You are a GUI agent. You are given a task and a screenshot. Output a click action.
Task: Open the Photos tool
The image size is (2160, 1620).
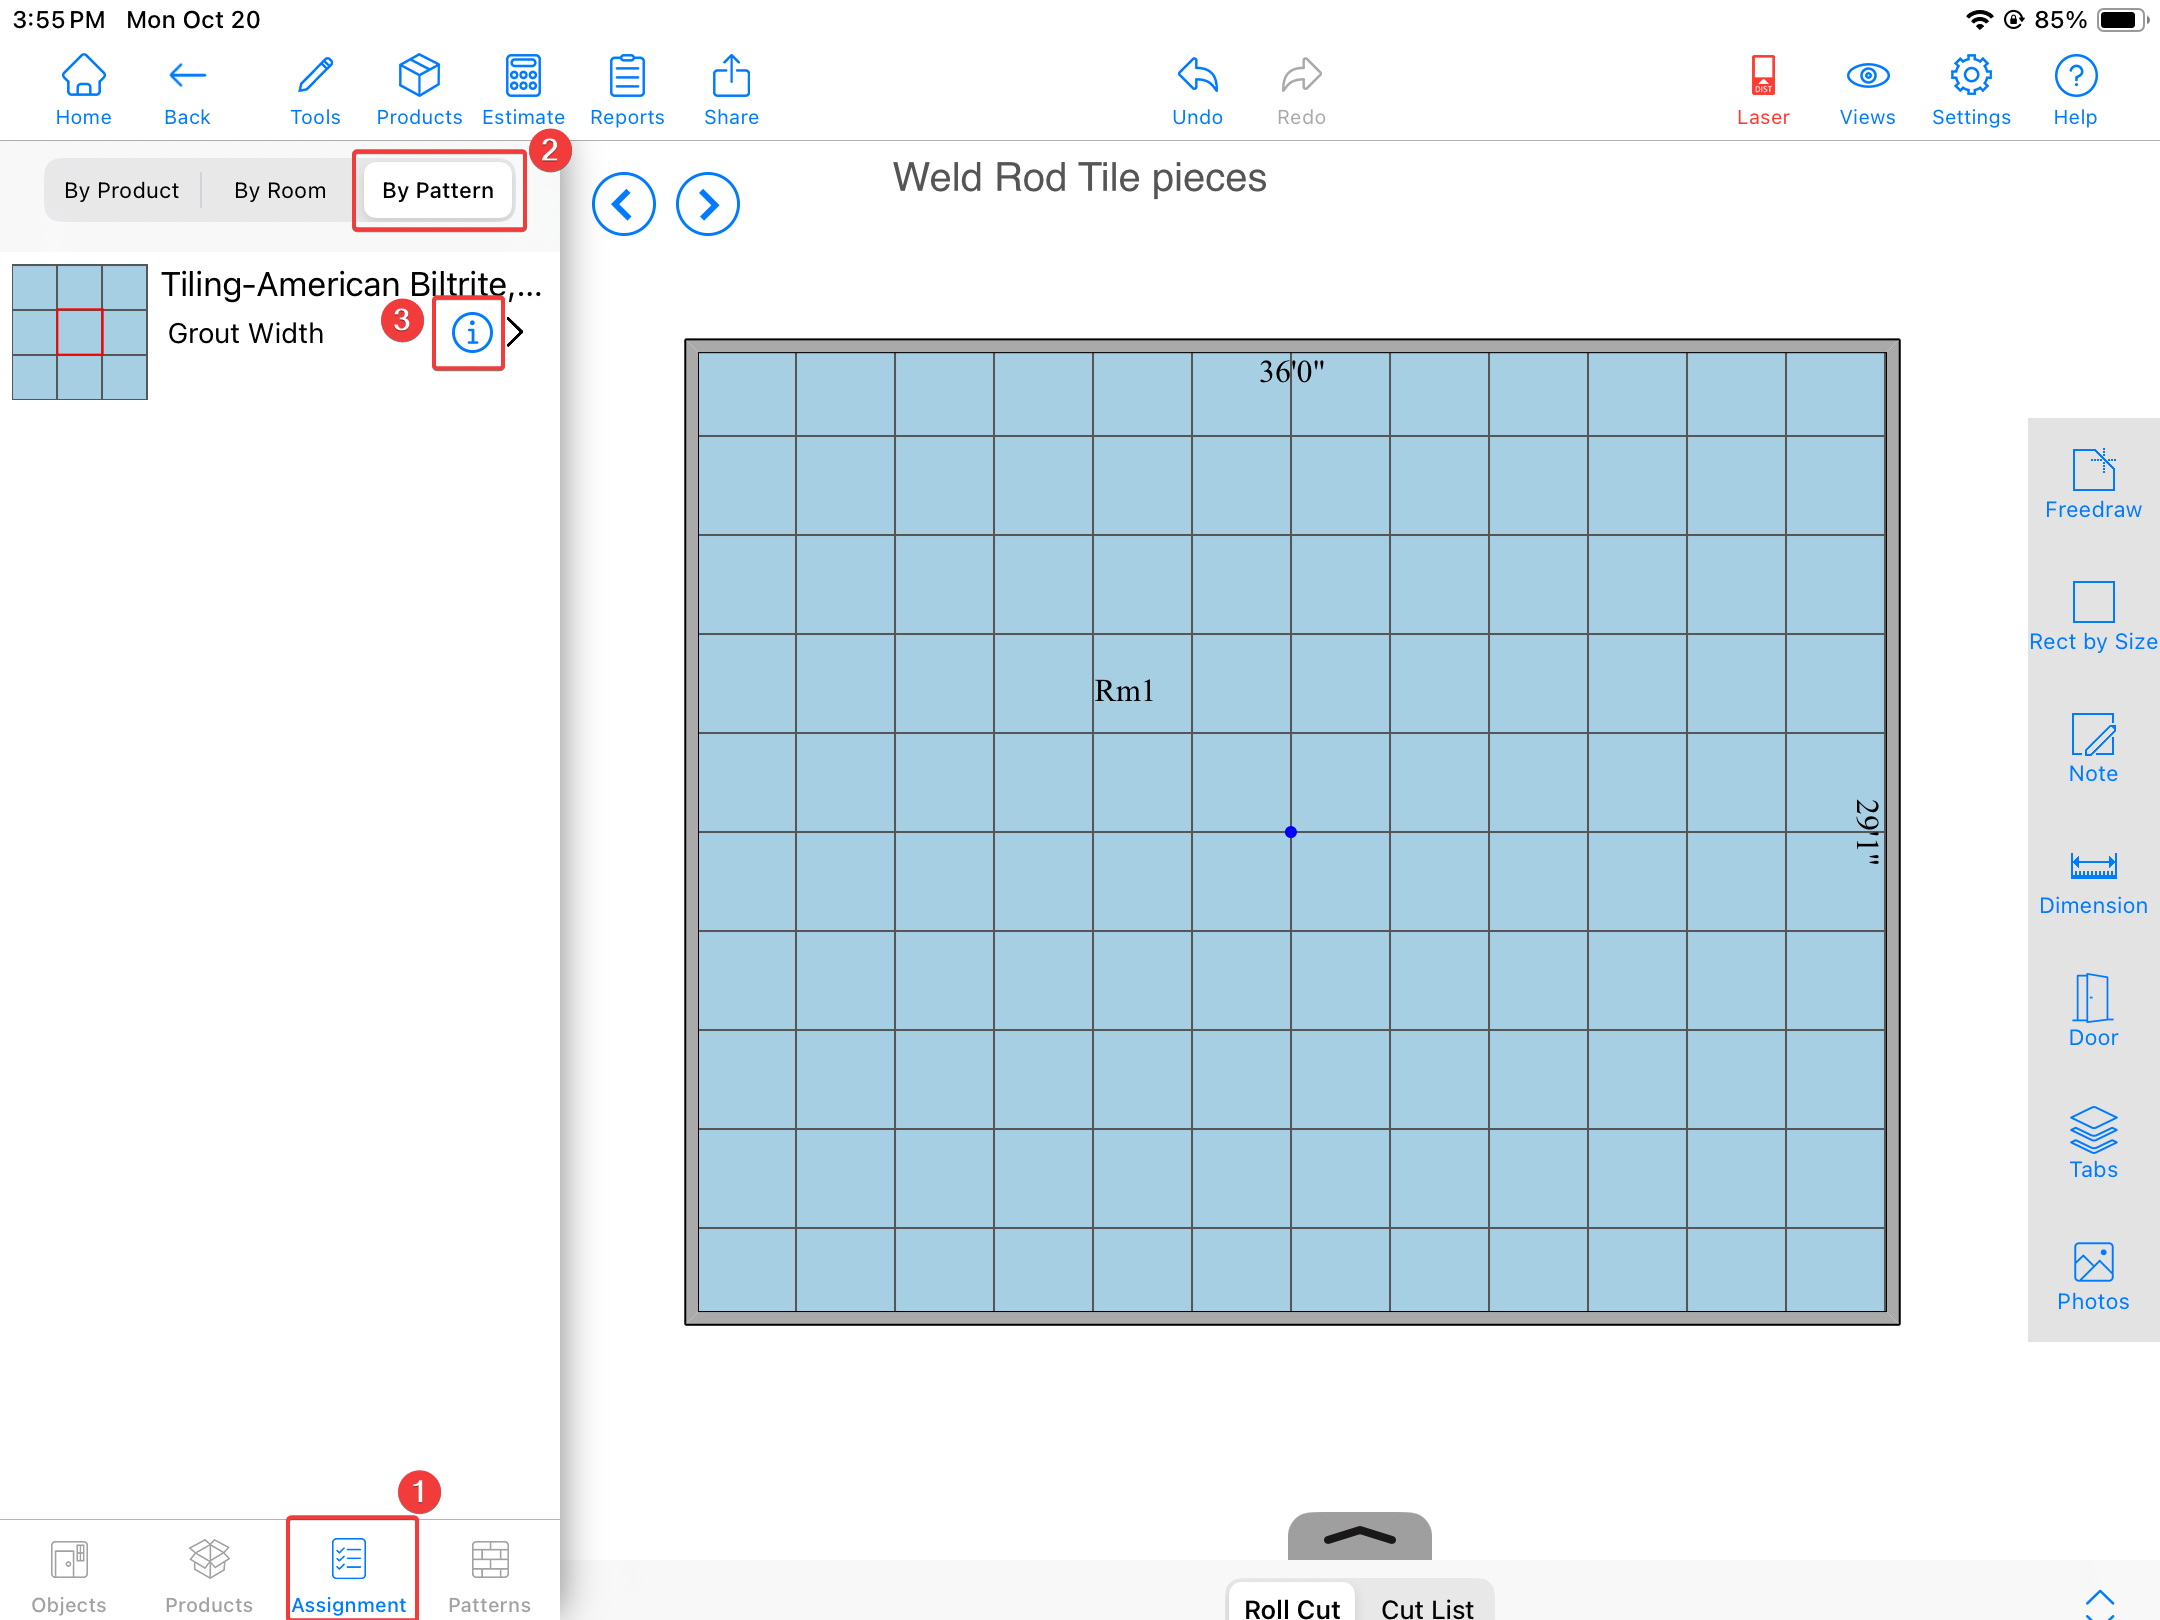click(x=2092, y=1274)
